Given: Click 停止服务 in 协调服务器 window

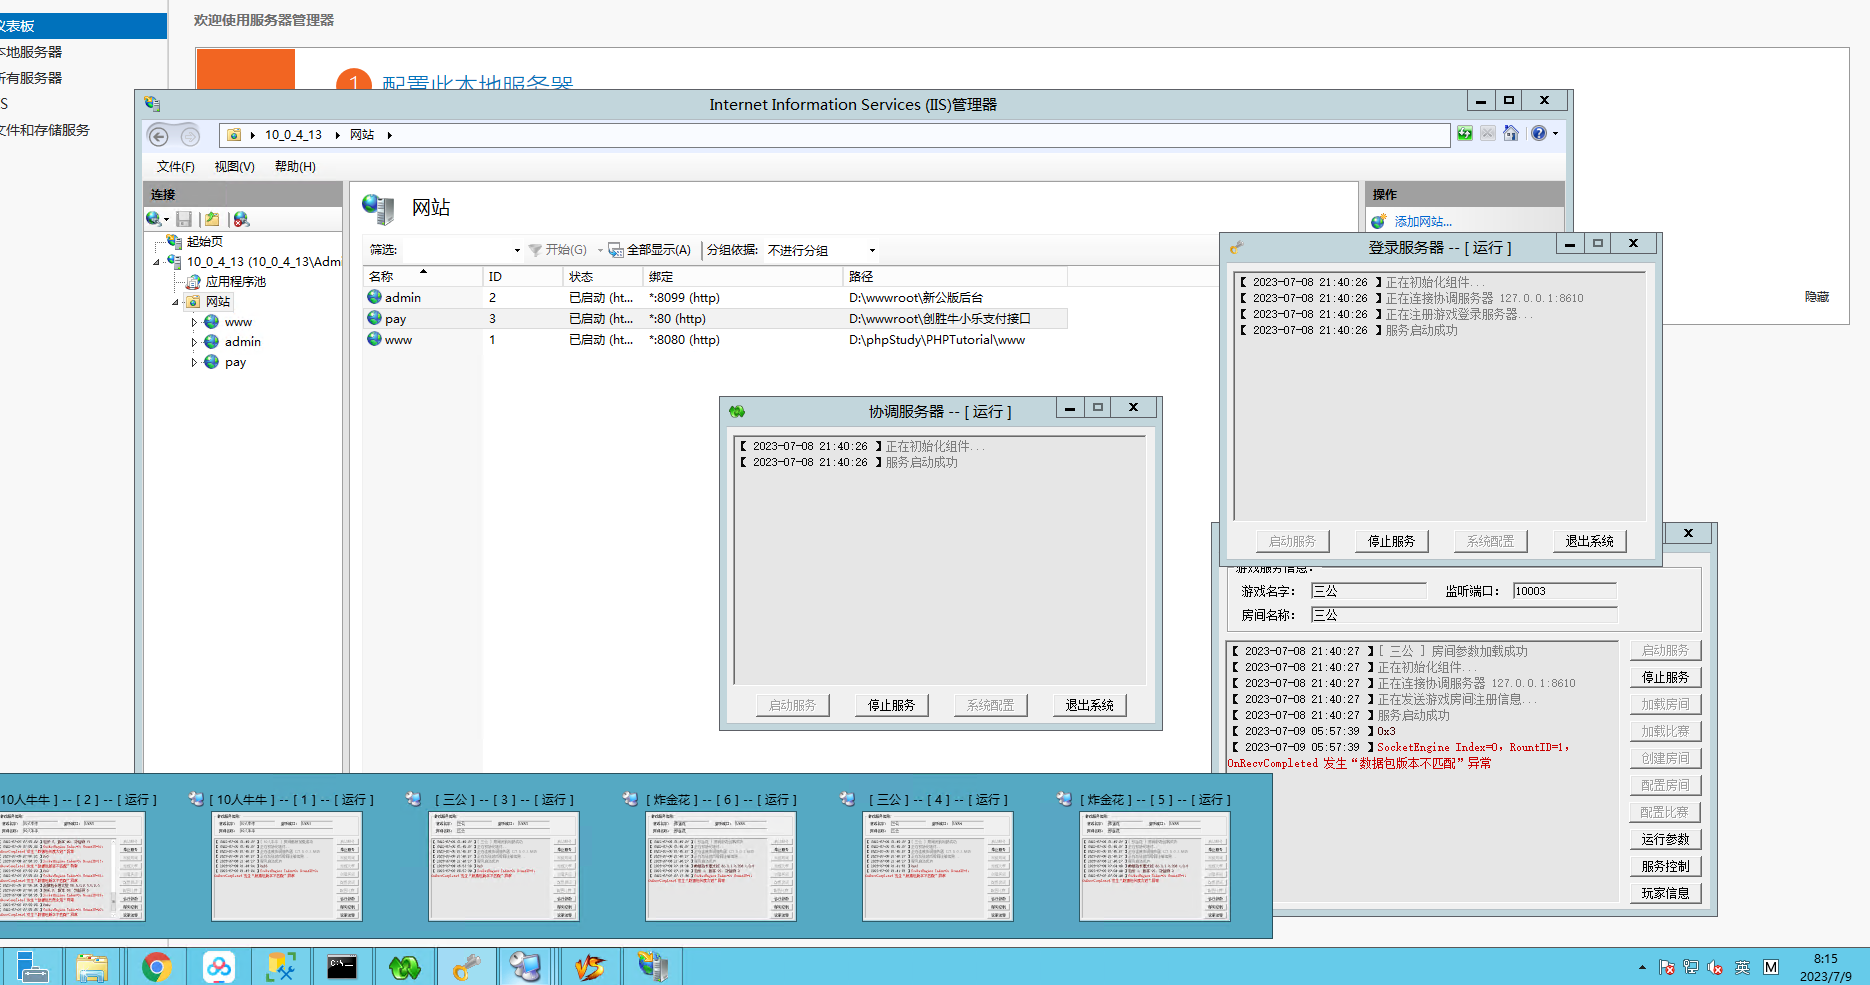Looking at the screenshot, I should coord(891,705).
